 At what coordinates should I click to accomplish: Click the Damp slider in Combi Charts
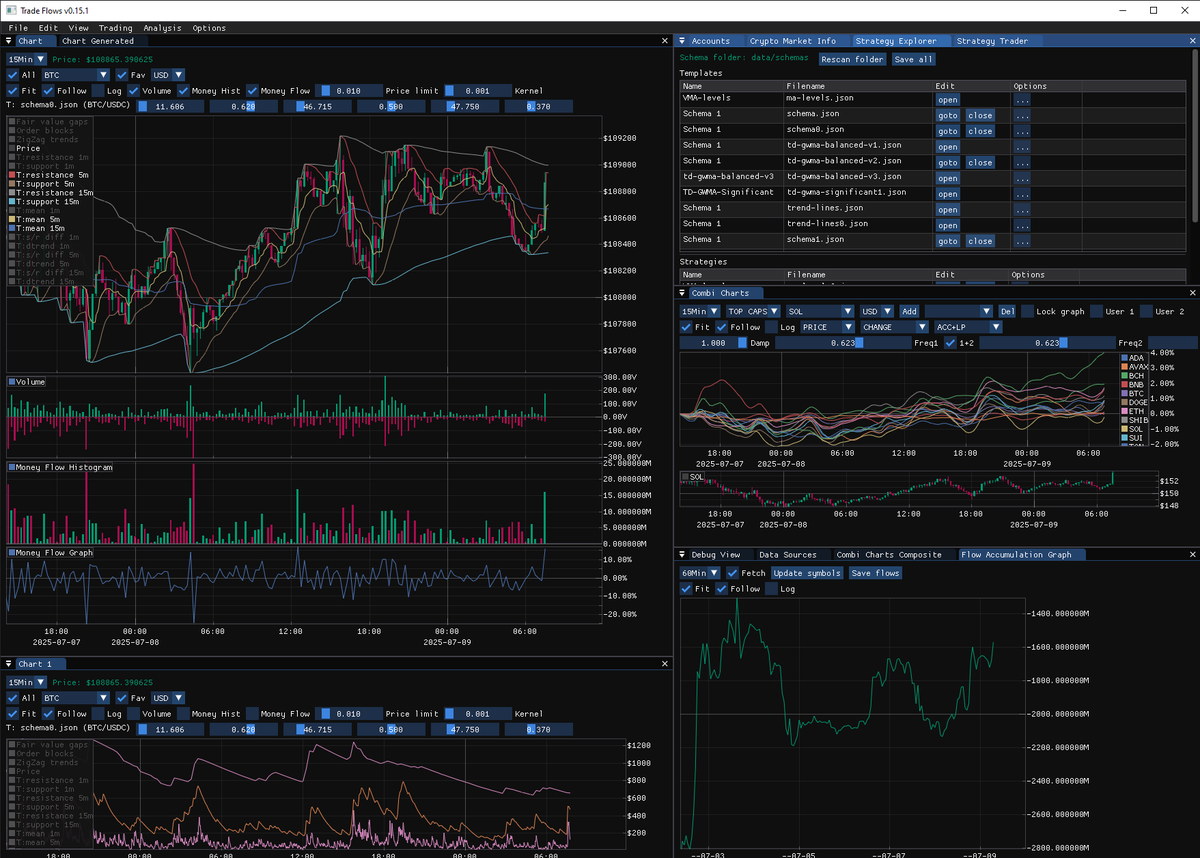pyautogui.click(x=713, y=343)
